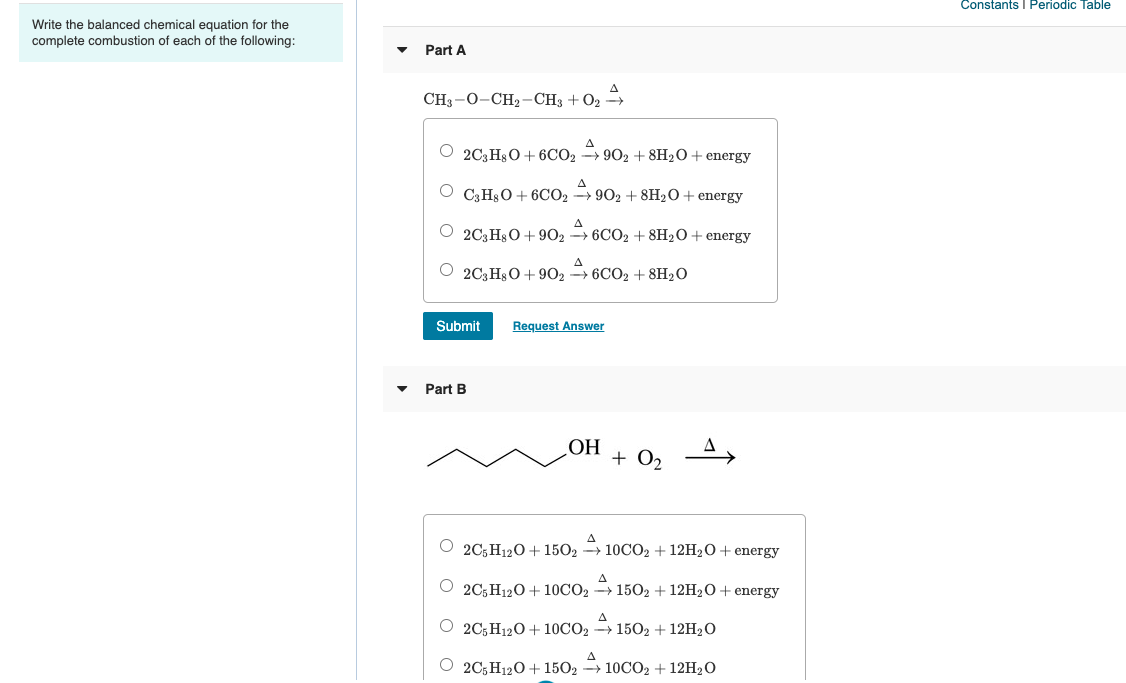Request Answer for Part A
Screen dimensions: 1126x683
pyautogui.click(x=558, y=326)
